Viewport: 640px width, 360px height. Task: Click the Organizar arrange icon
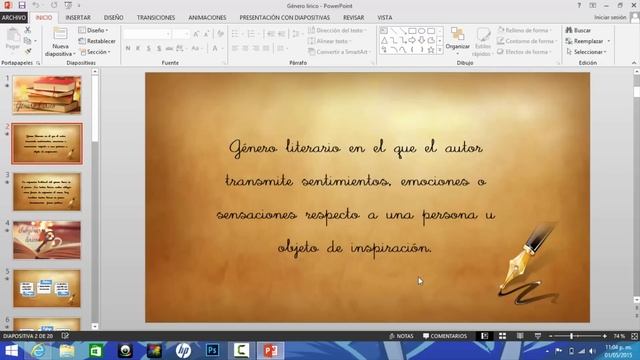[x=458, y=34]
